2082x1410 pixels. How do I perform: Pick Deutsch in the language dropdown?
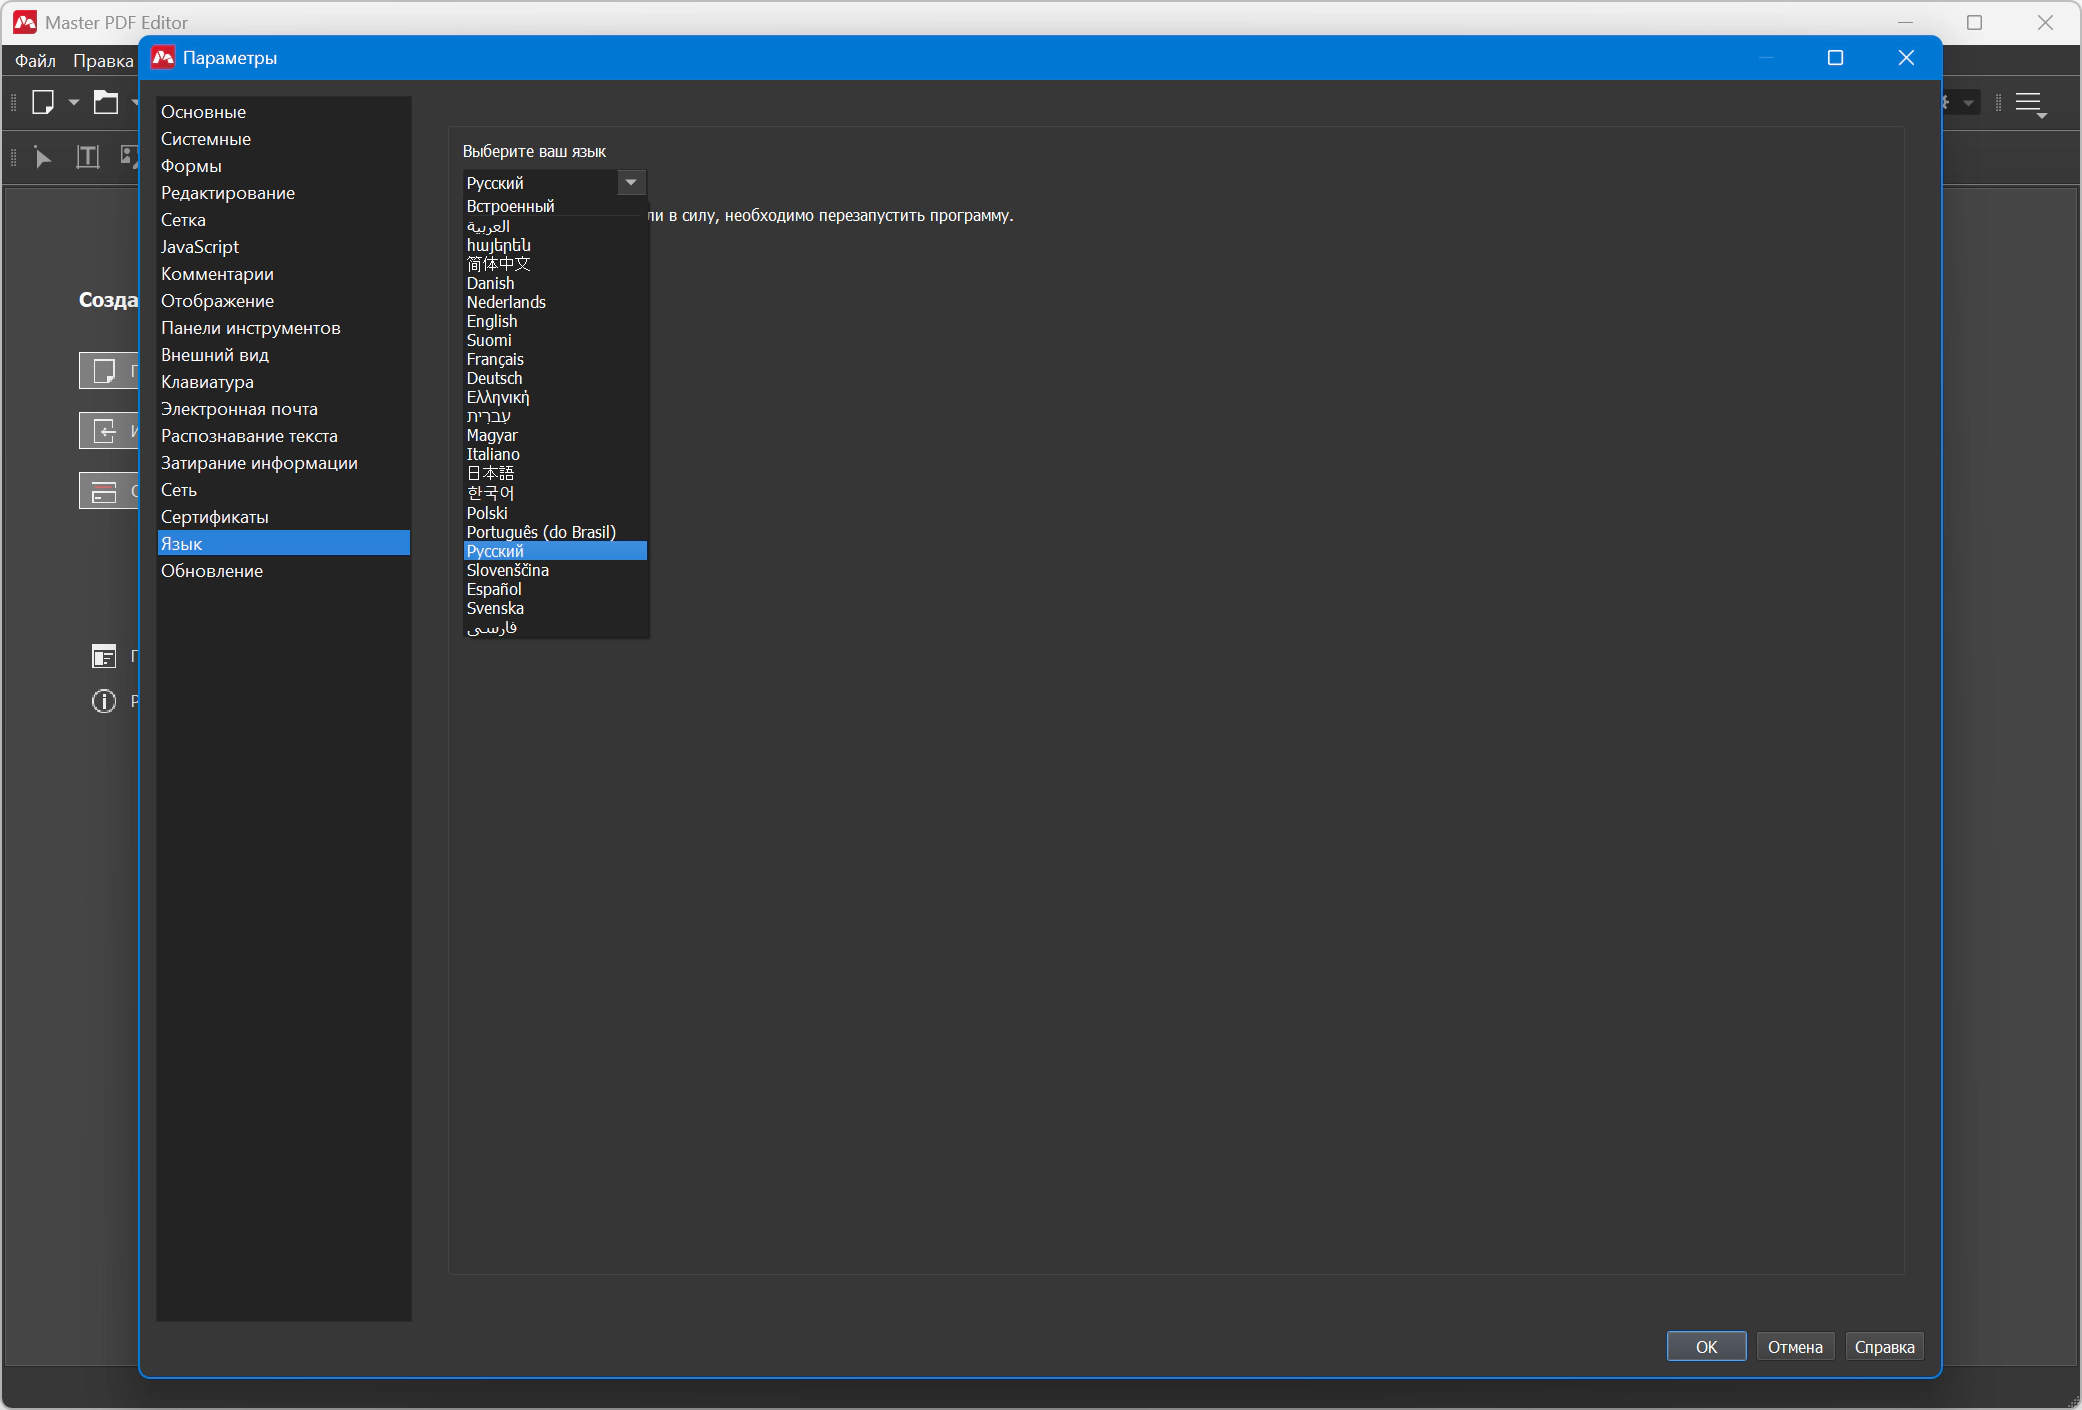(x=494, y=378)
